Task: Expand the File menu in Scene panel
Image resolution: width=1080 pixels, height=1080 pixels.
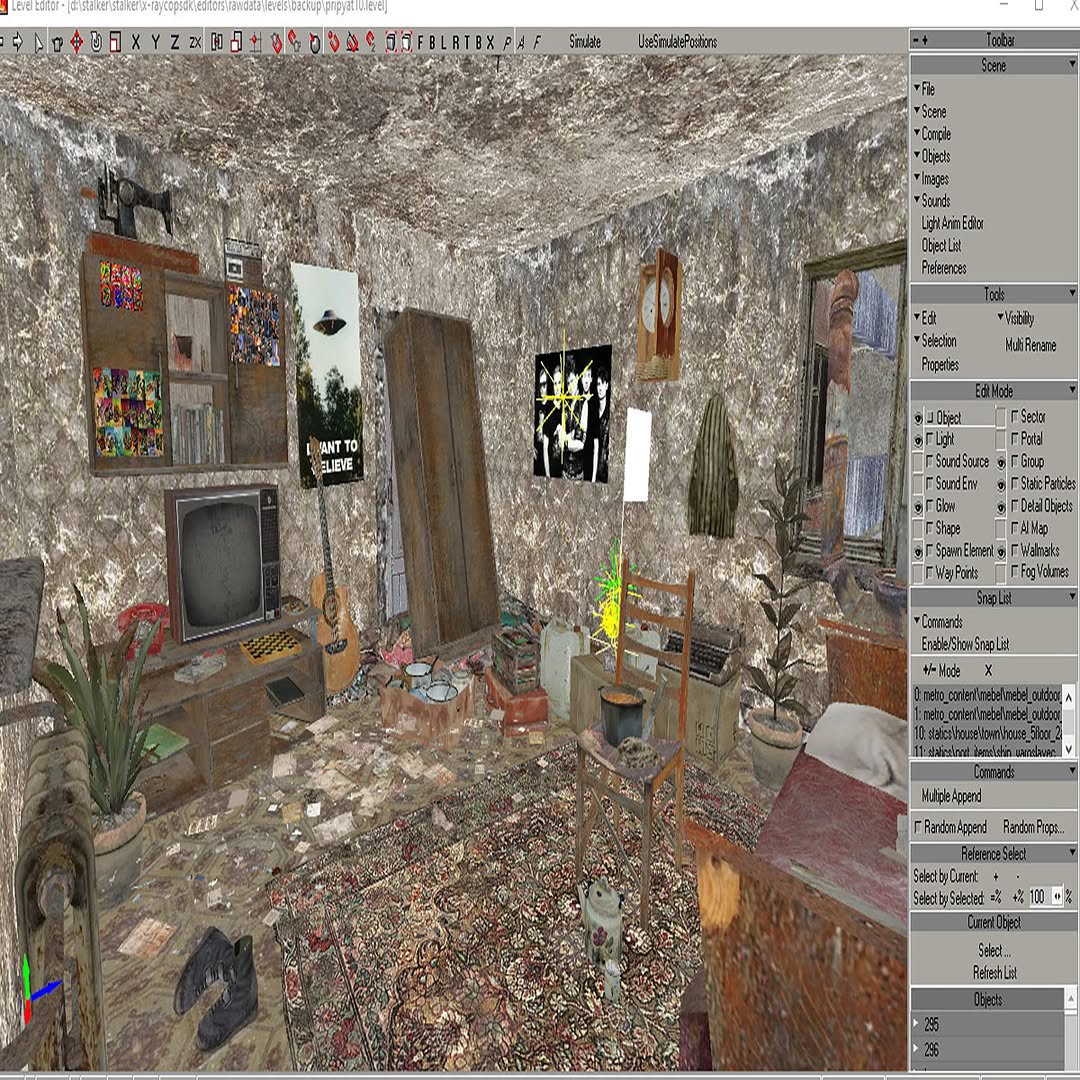Action: pos(927,89)
